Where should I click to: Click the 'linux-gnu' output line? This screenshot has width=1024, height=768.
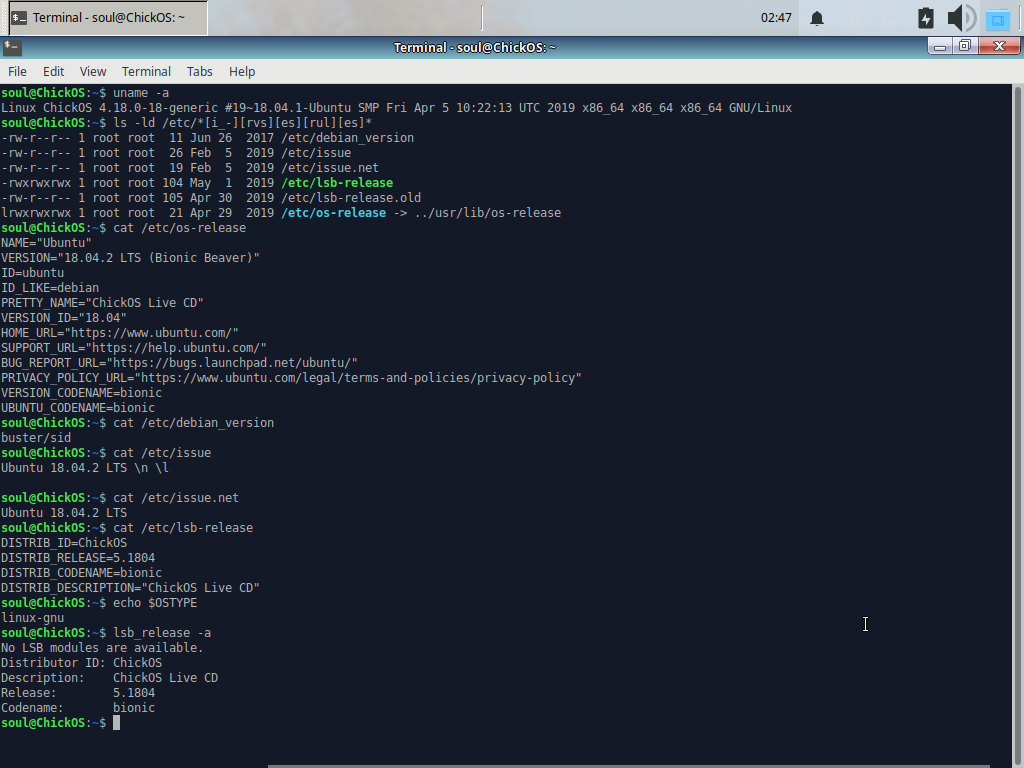(x=33, y=618)
